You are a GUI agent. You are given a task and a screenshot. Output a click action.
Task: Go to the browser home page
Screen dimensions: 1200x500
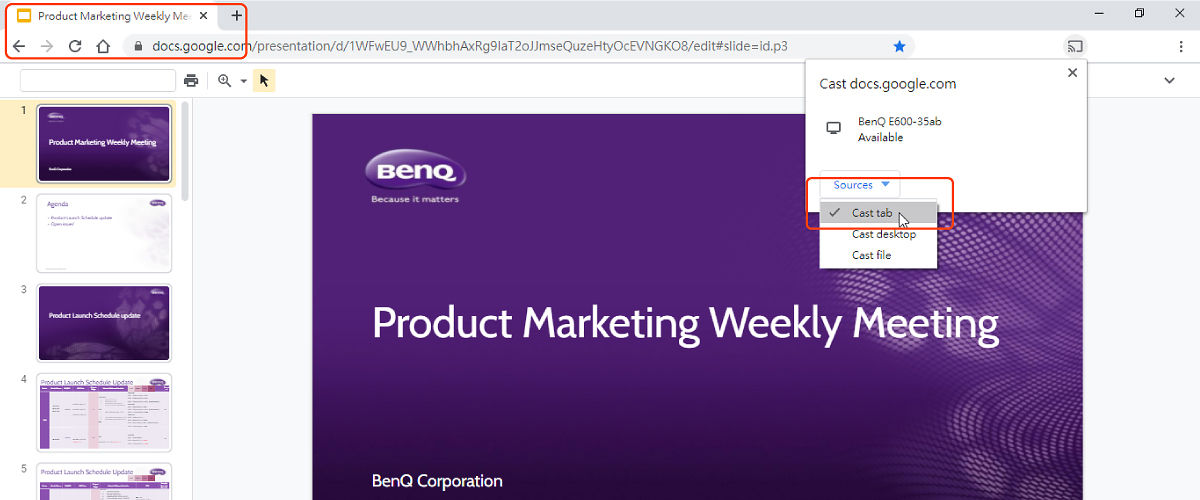tap(102, 46)
